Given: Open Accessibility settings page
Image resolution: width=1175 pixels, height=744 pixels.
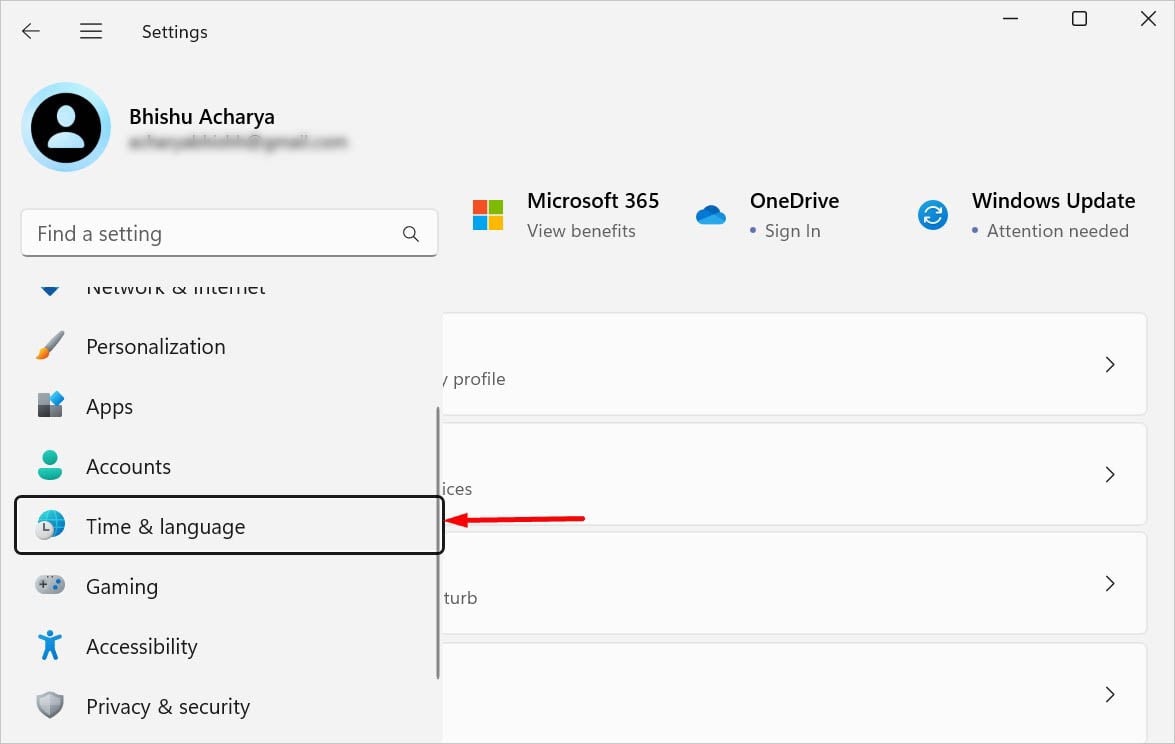Looking at the screenshot, I should point(141,646).
